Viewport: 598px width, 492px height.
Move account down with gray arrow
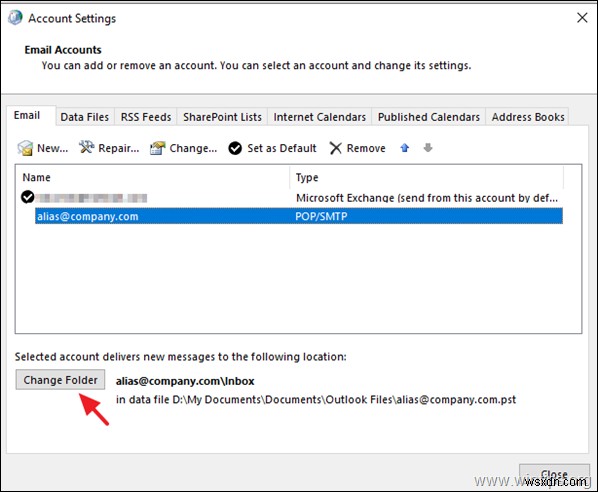pos(428,148)
